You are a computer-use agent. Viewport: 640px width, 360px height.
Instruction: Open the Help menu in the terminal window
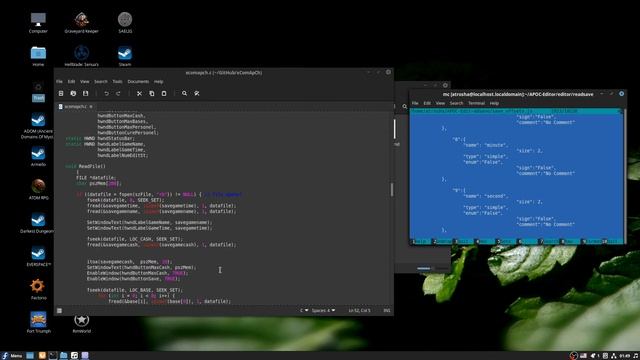[x=494, y=103]
